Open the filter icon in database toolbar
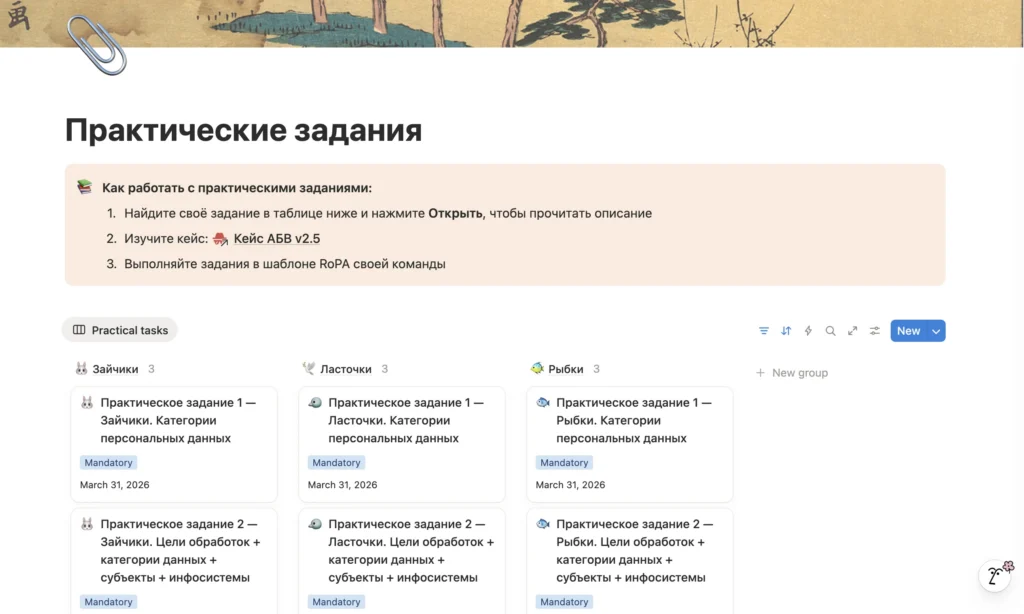This screenshot has width=1024, height=614. tap(764, 331)
